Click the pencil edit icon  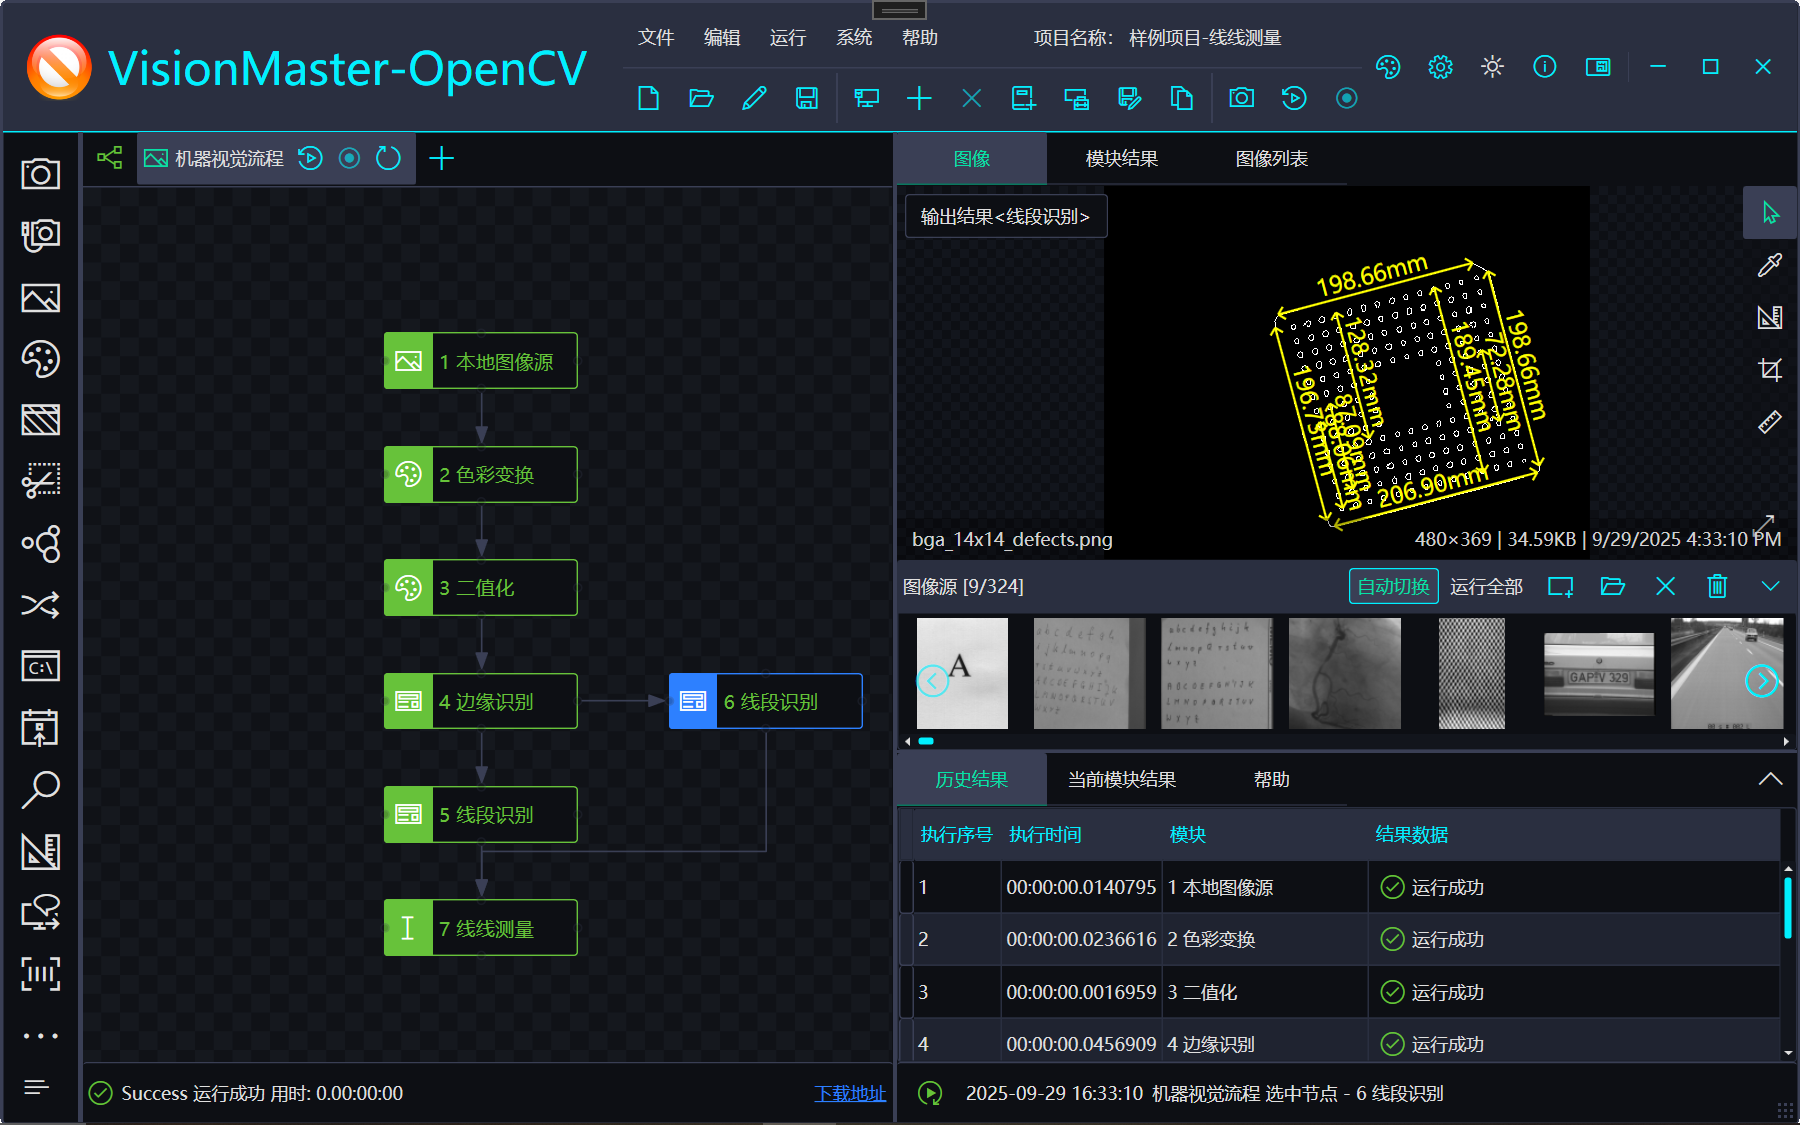(x=754, y=98)
